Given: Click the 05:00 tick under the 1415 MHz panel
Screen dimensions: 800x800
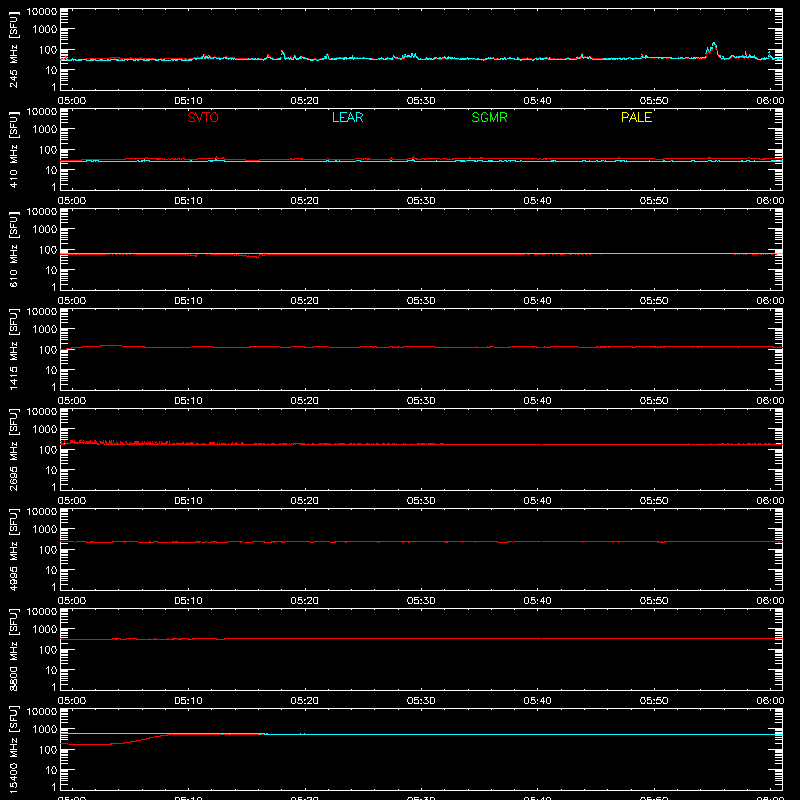Looking at the screenshot, I should point(71,401).
